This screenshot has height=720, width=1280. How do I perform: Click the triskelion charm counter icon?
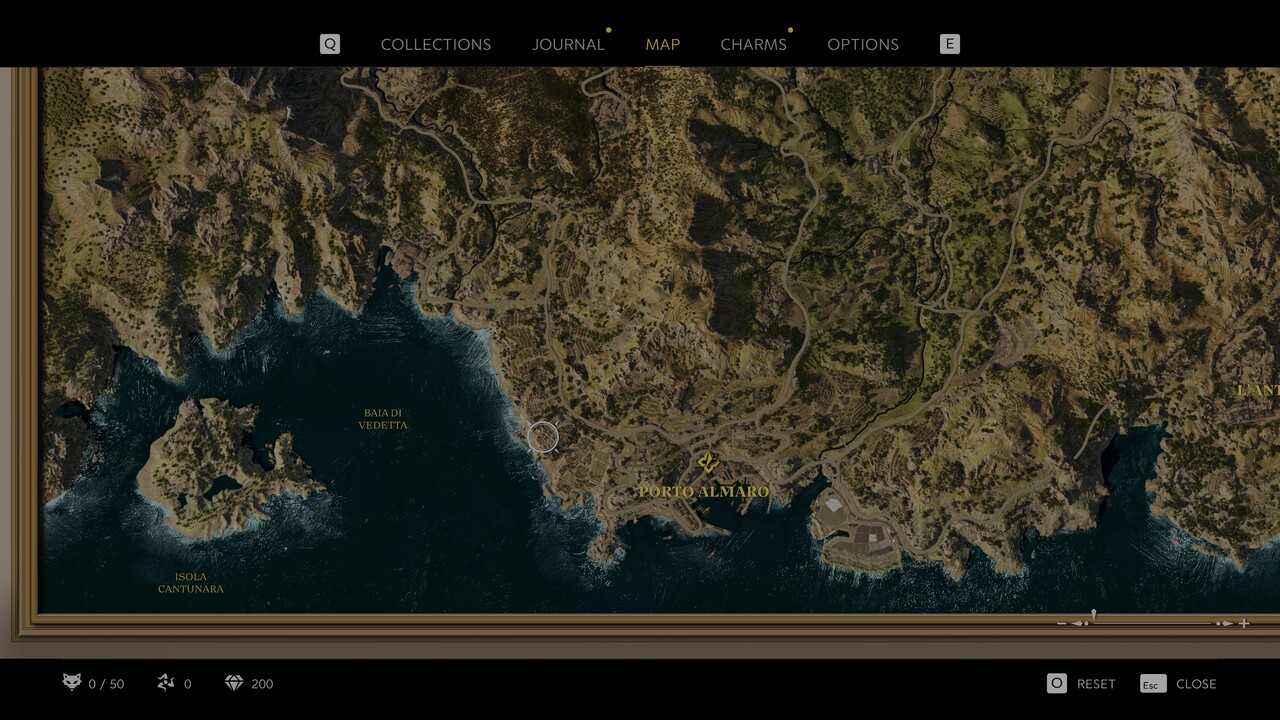click(166, 683)
